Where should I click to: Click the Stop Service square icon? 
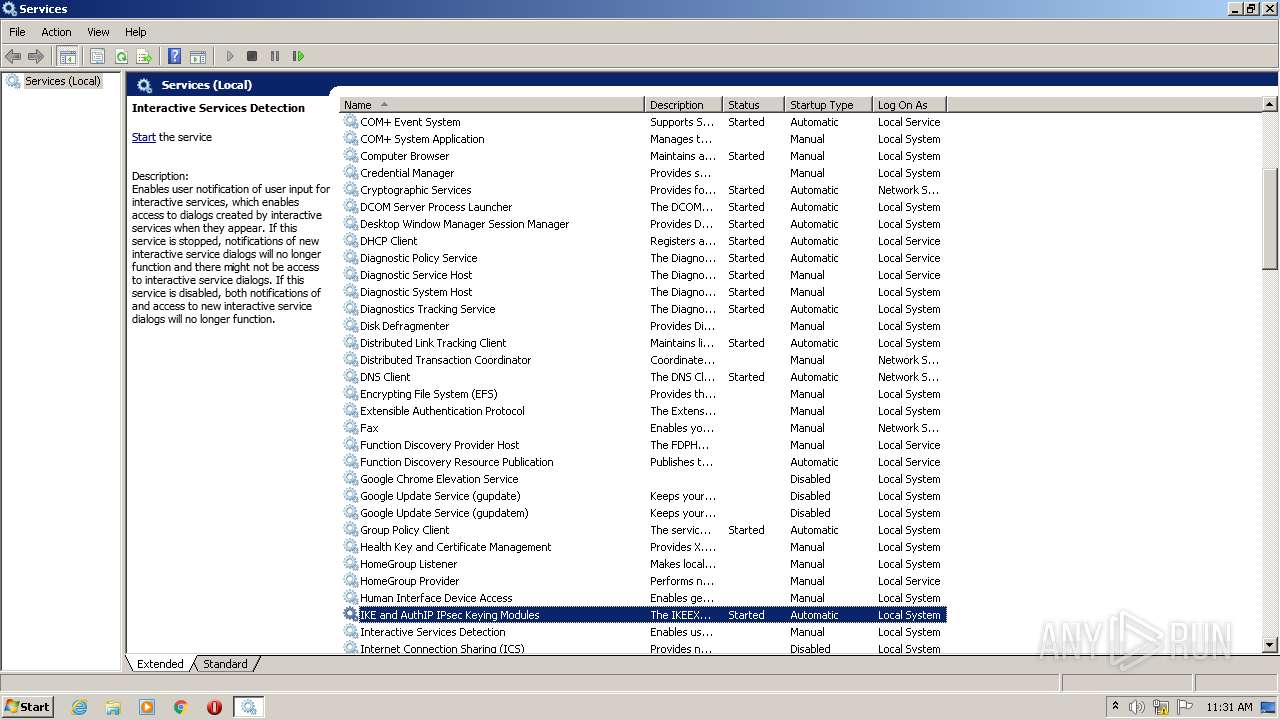pyautogui.click(x=252, y=57)
